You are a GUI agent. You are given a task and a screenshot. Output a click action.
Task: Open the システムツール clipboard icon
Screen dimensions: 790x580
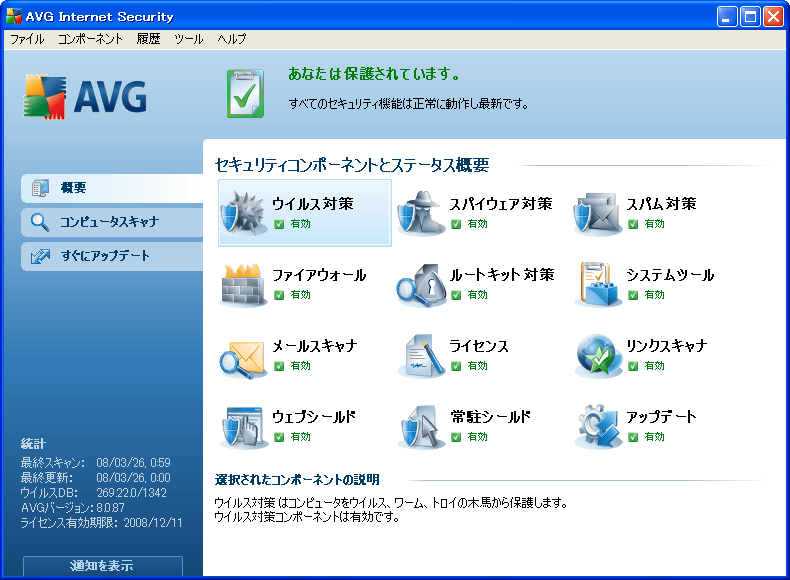click(598, 285)
